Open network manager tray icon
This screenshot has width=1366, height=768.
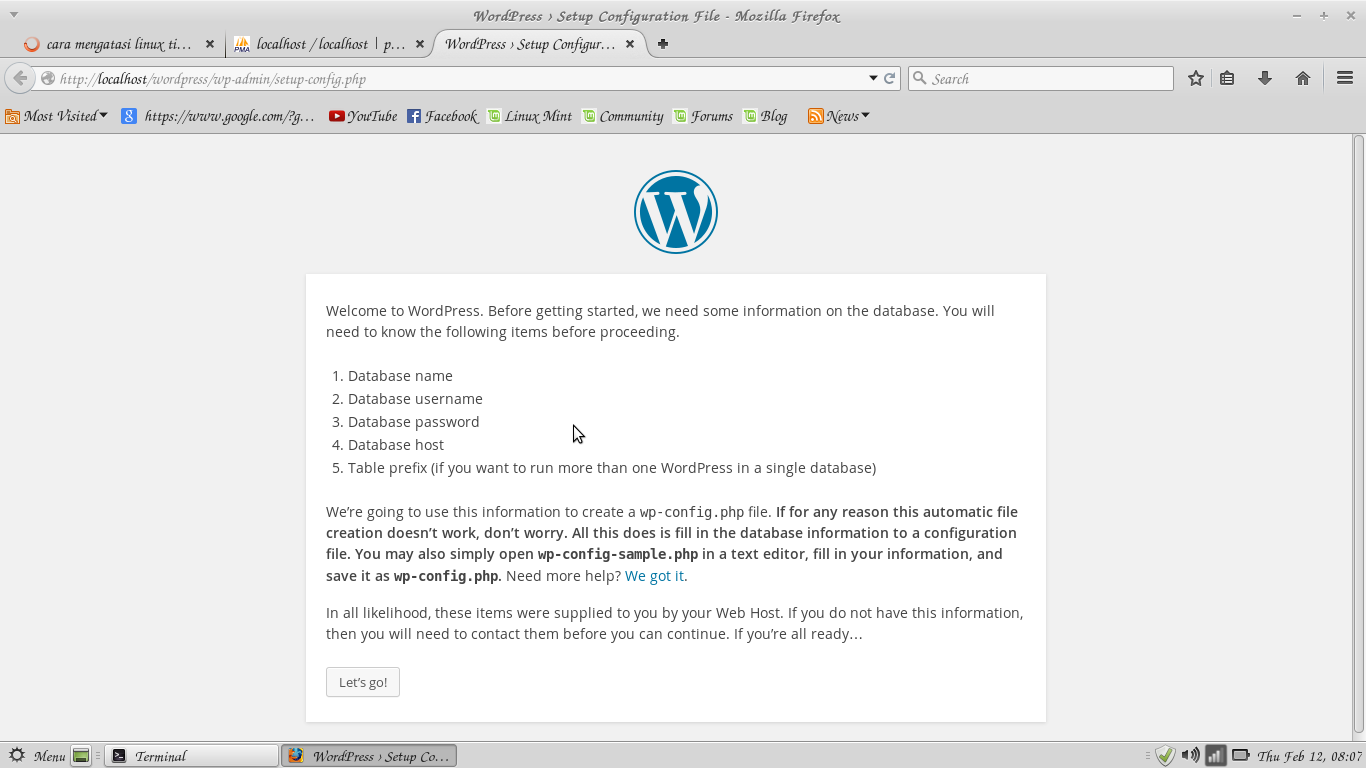1215,756
